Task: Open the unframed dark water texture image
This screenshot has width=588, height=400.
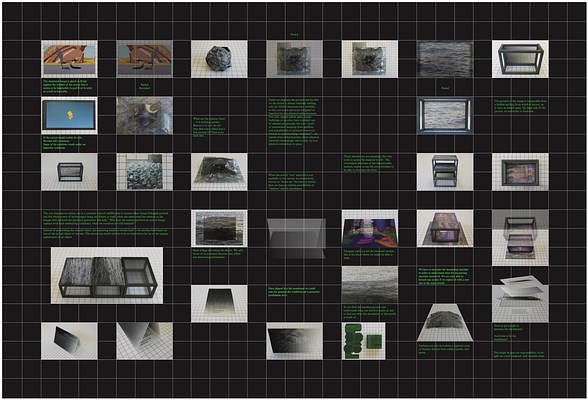Action: click(445, 59)
